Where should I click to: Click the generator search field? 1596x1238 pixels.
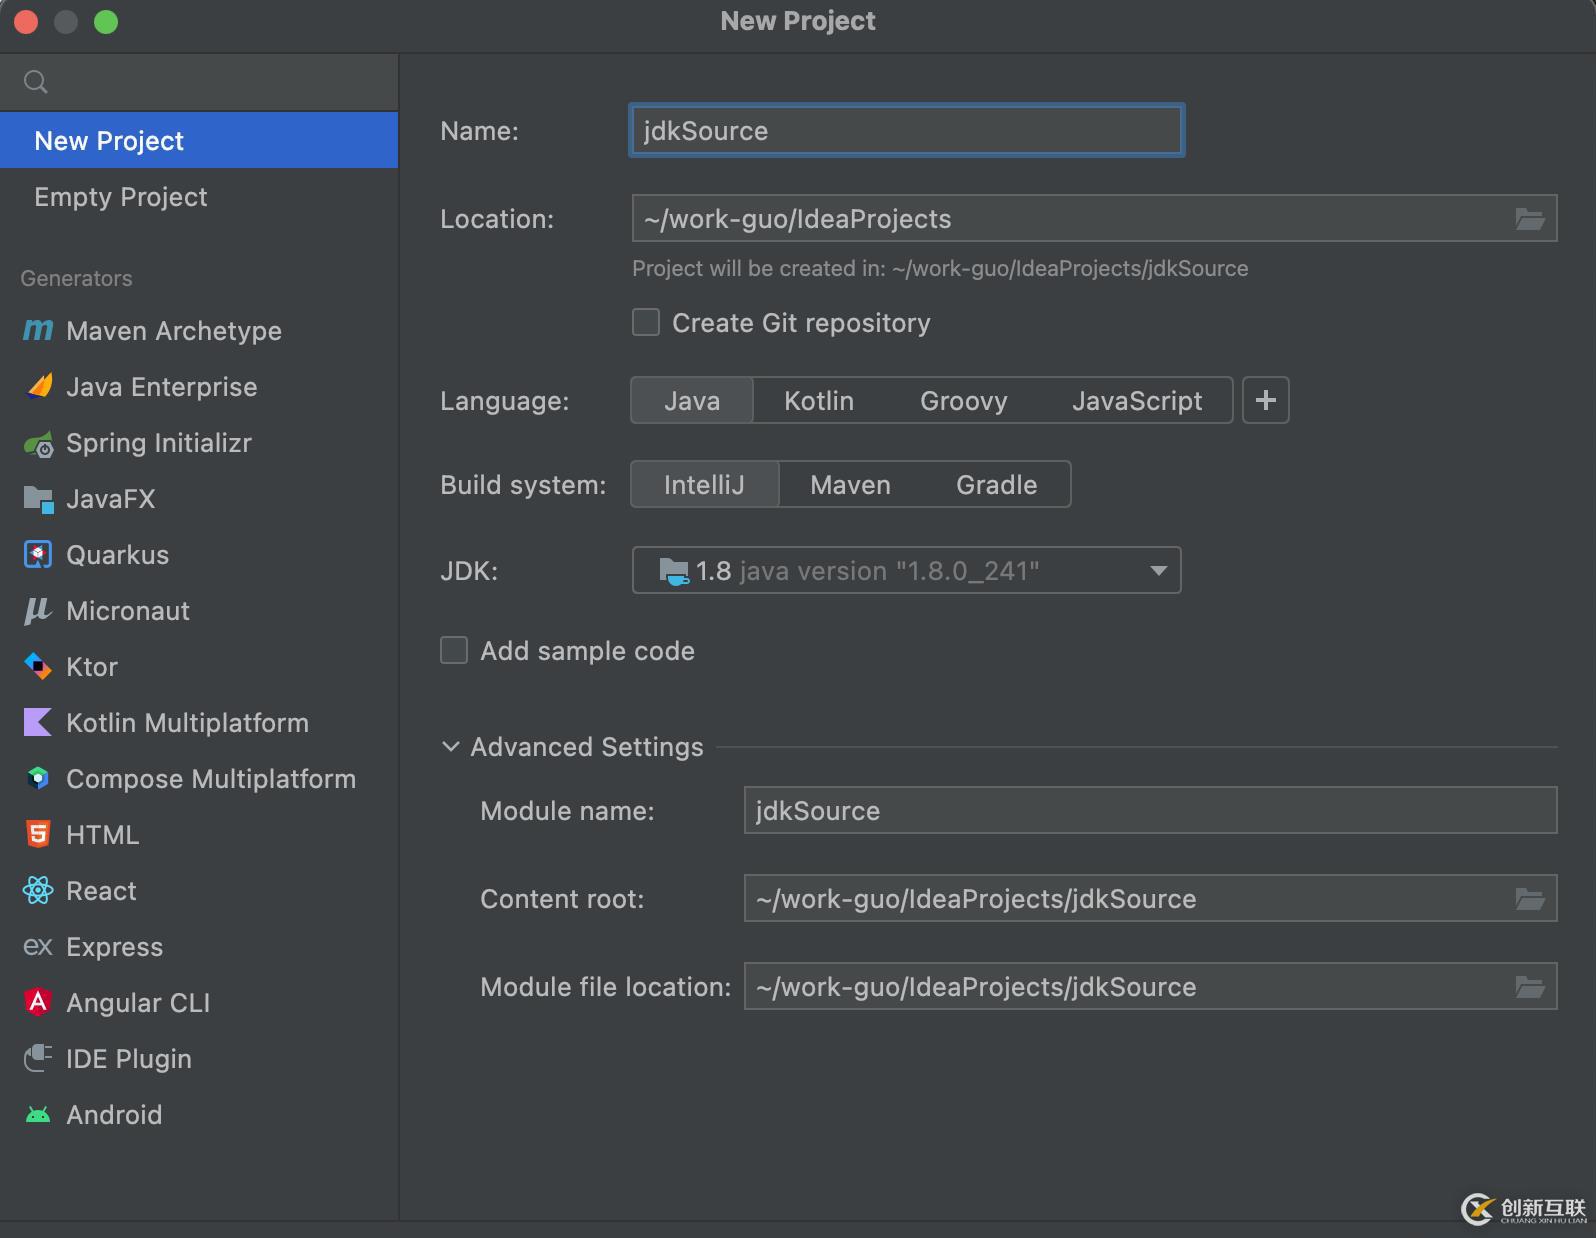(199, 82)
